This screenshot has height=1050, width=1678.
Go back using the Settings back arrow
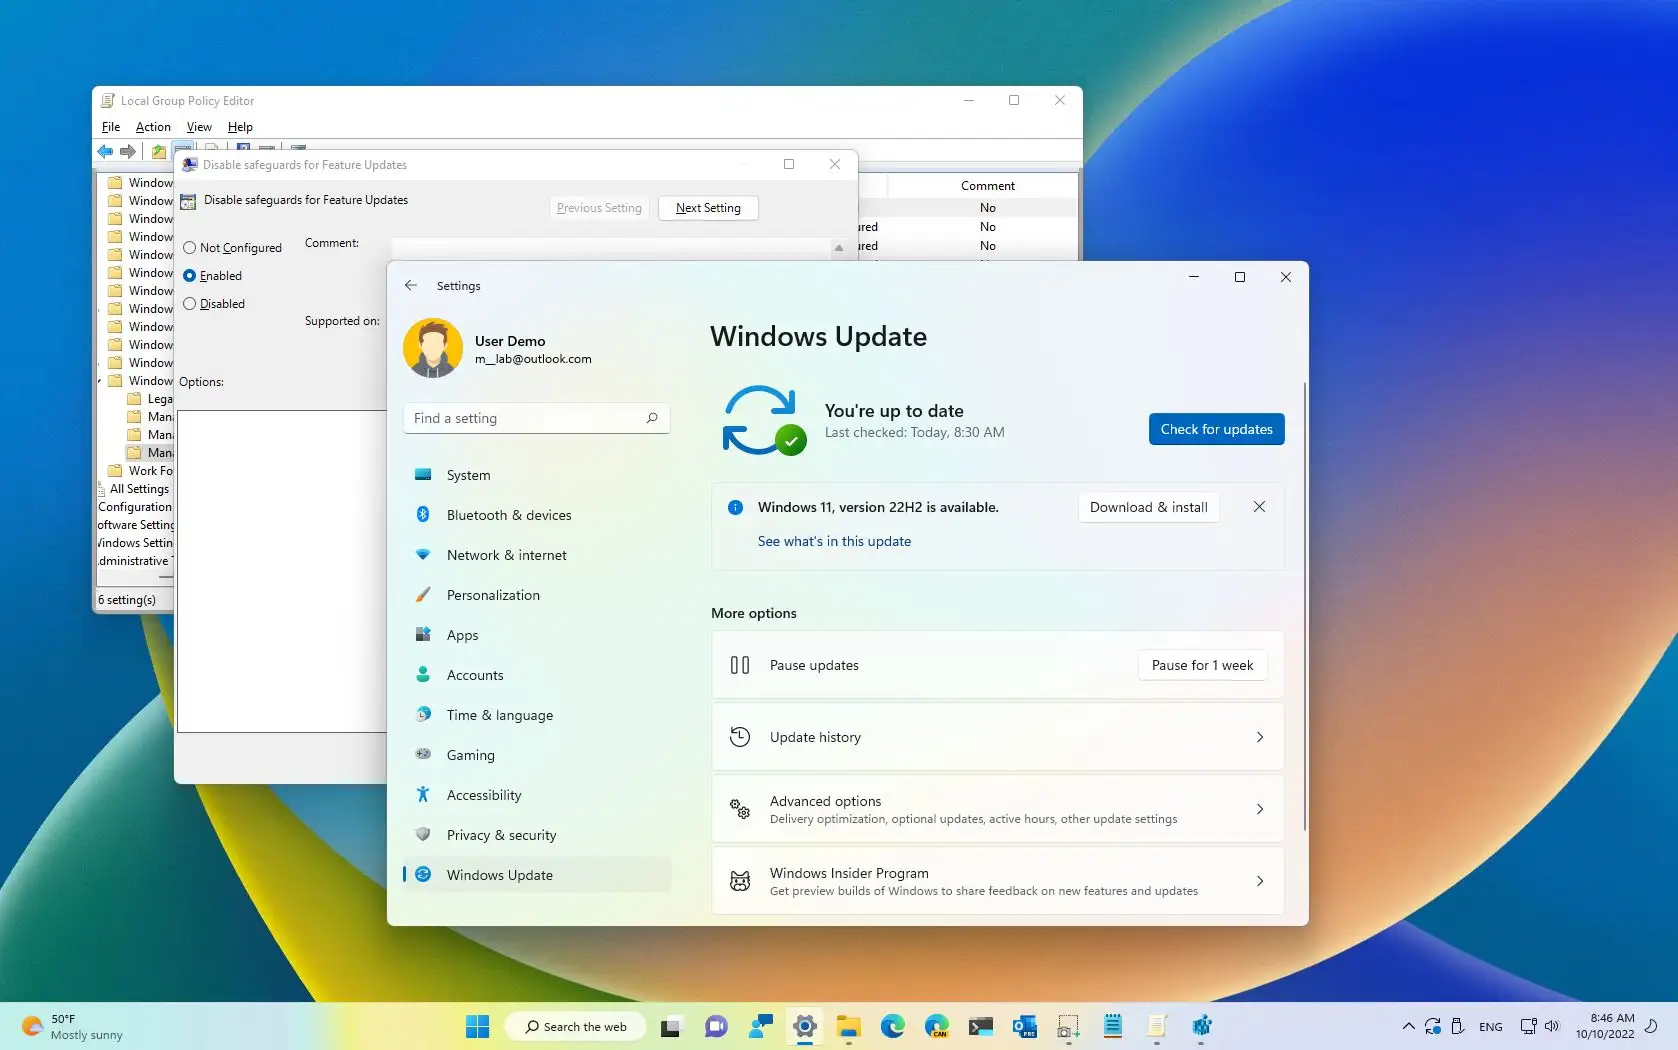click(411, 285)
